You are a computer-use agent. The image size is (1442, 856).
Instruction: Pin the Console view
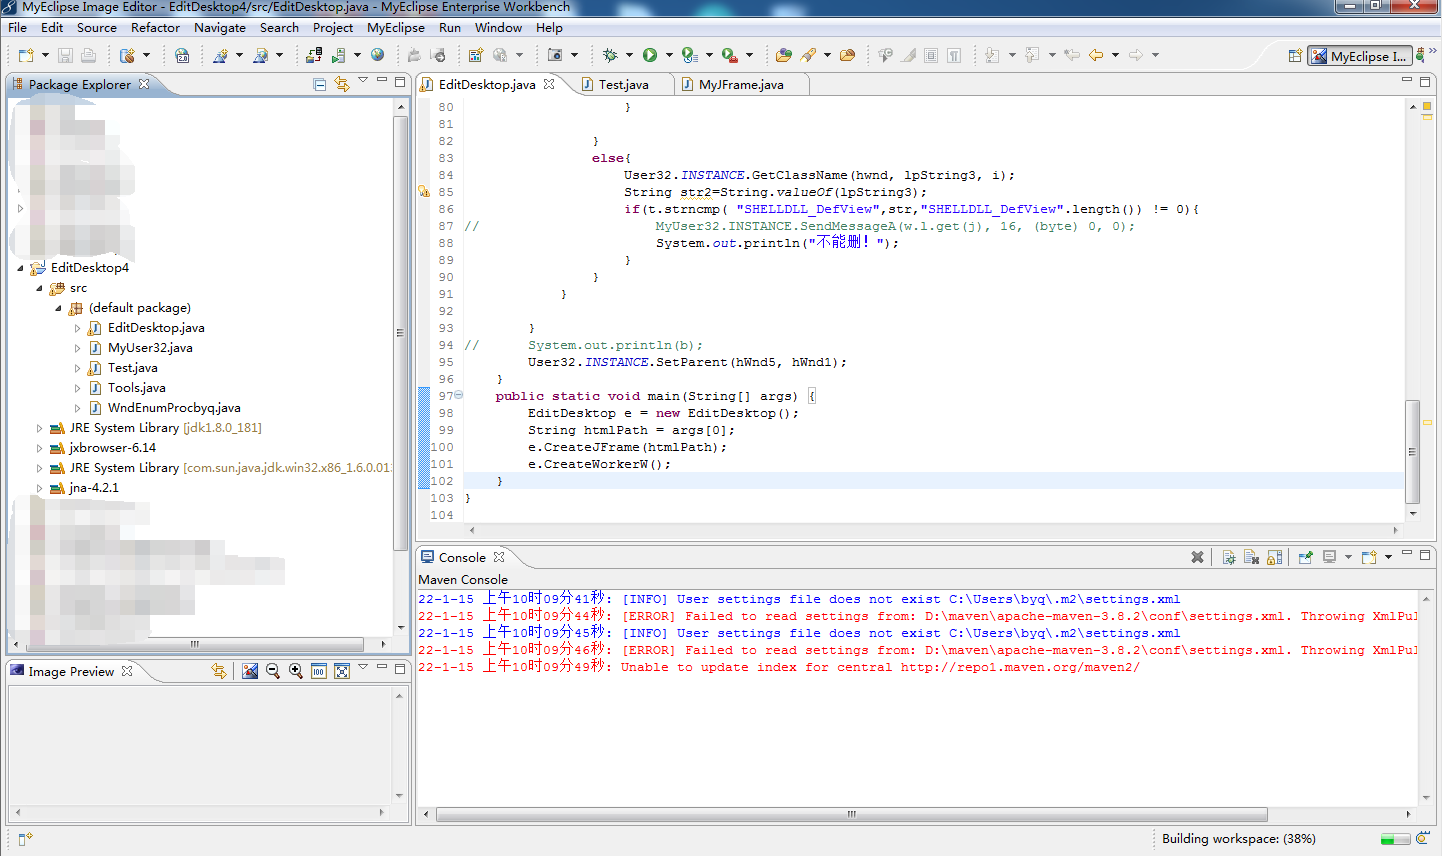(1306, 557)
